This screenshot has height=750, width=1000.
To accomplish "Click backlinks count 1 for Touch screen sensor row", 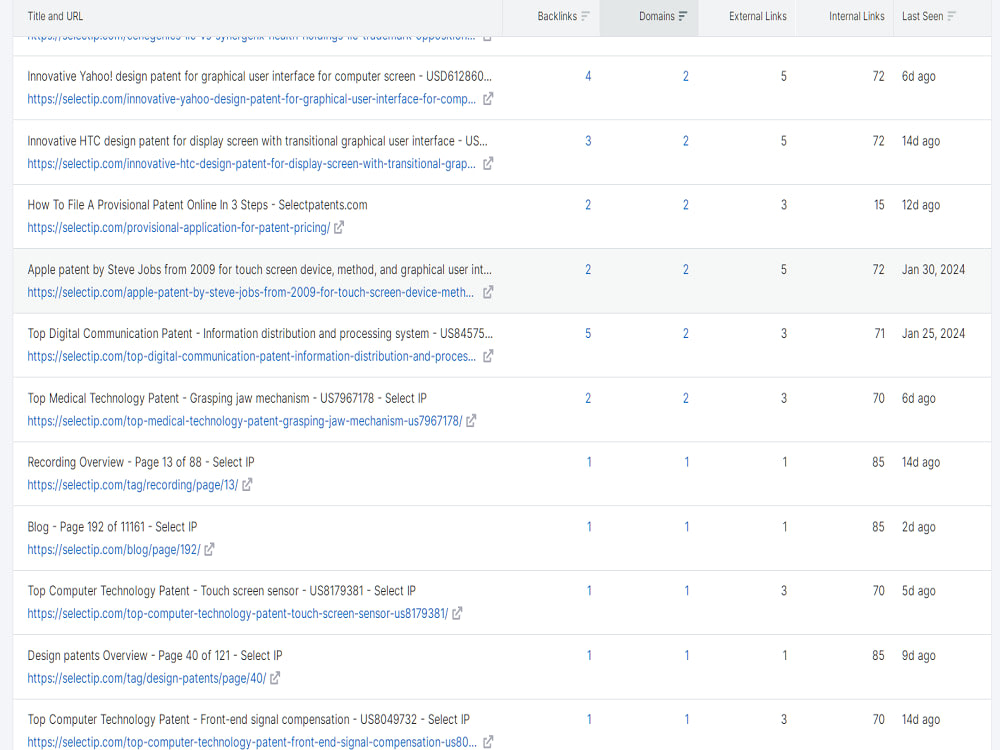I will click(x=589, y=591).
